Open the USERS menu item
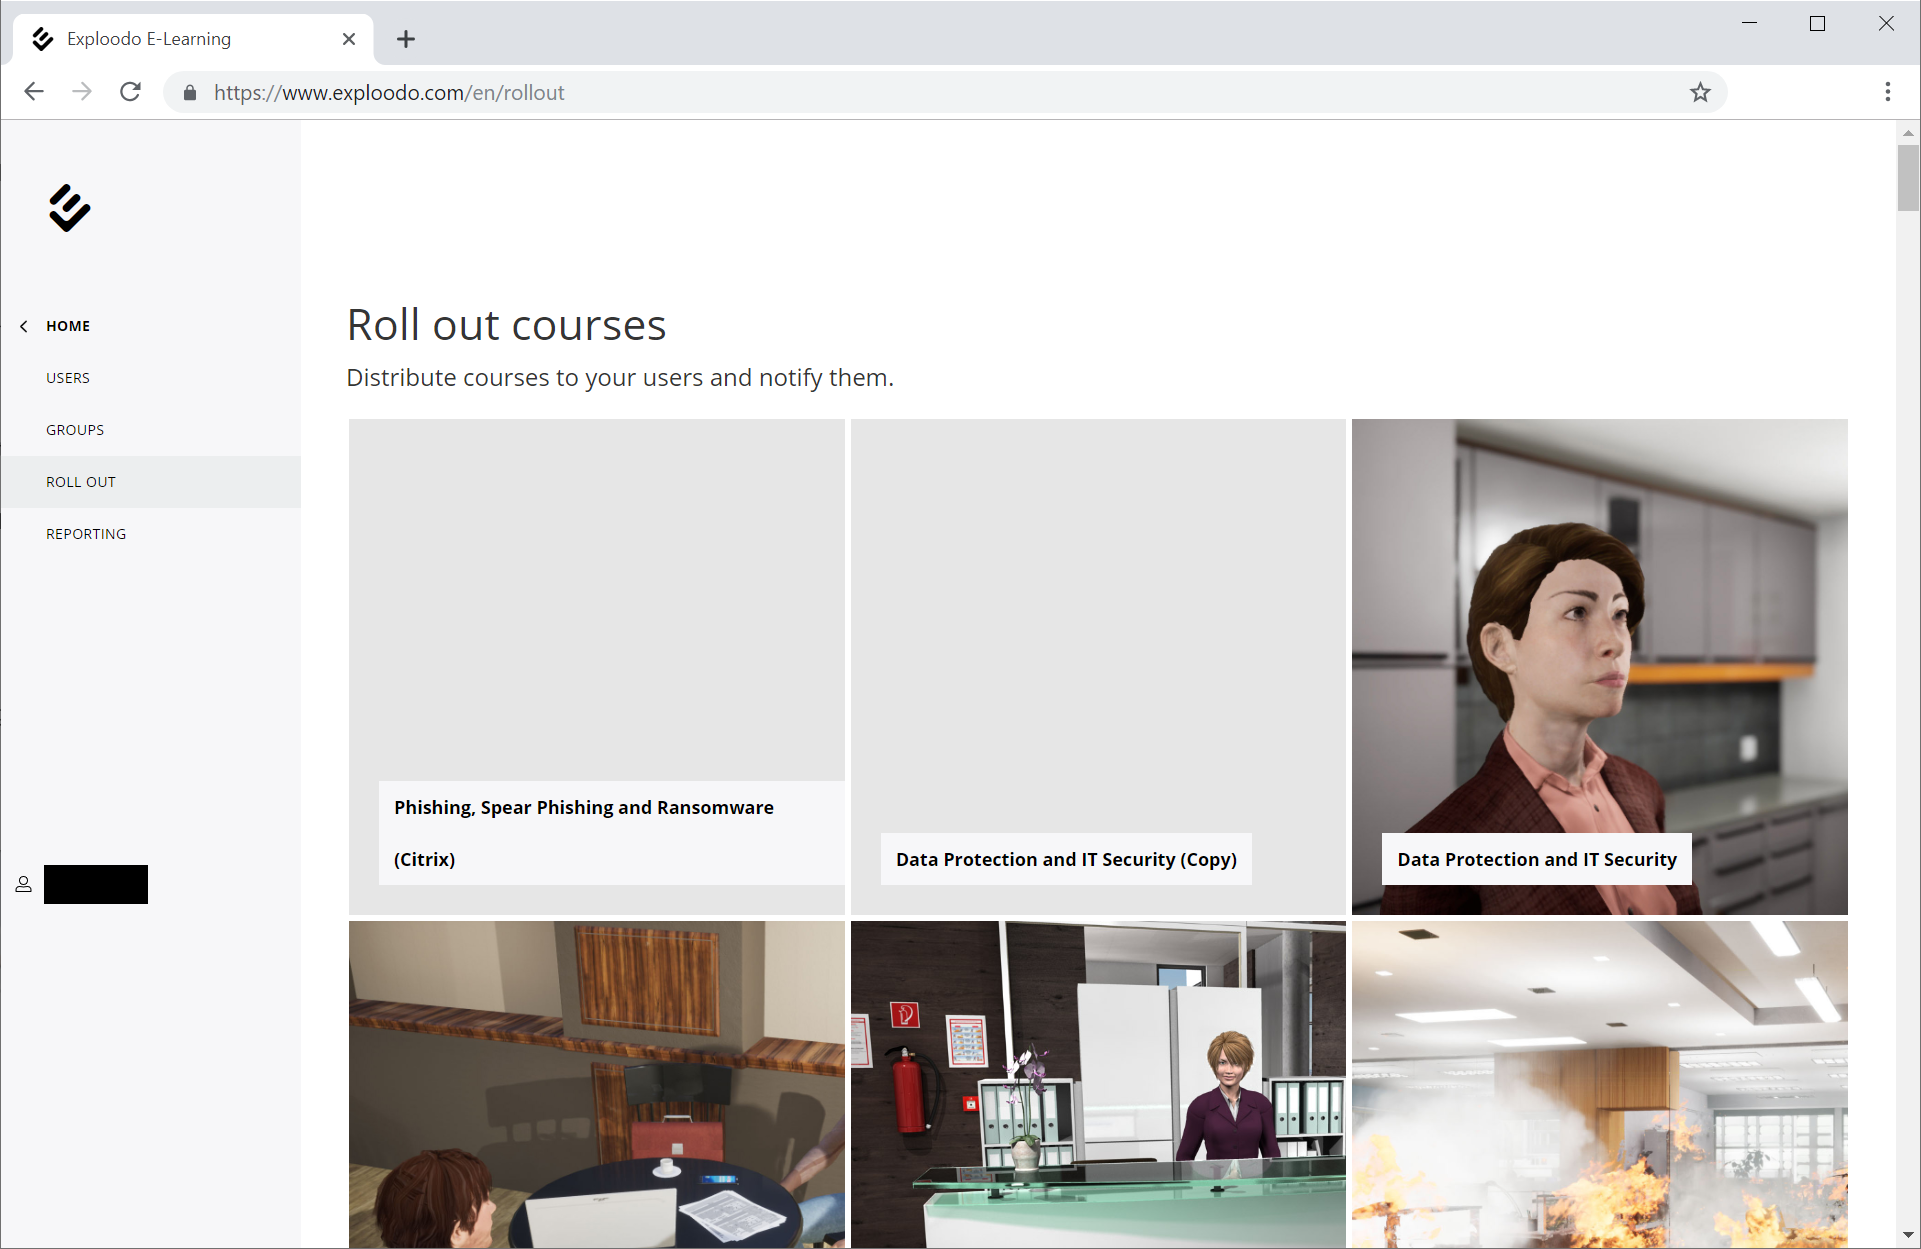The height and width of the screenshot is (1249, 1921). (x=68, y=378)
